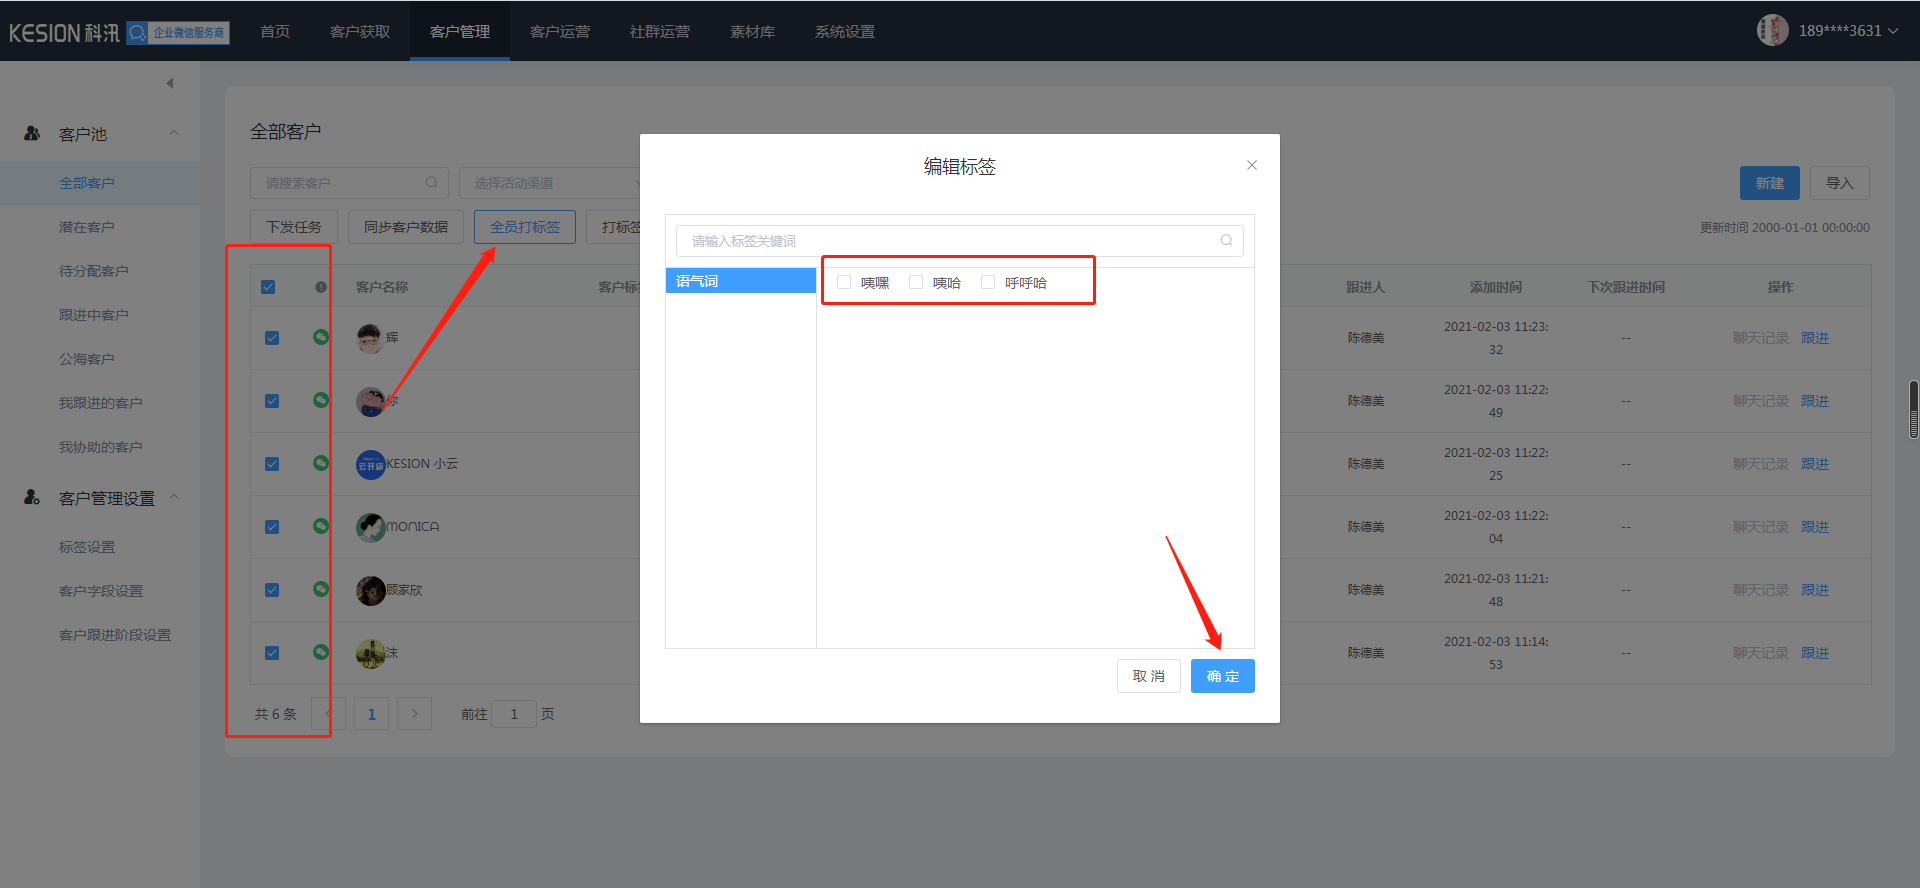
Task: Click the KESION 小云 customer avatar
Action: [x=371, y=464]
